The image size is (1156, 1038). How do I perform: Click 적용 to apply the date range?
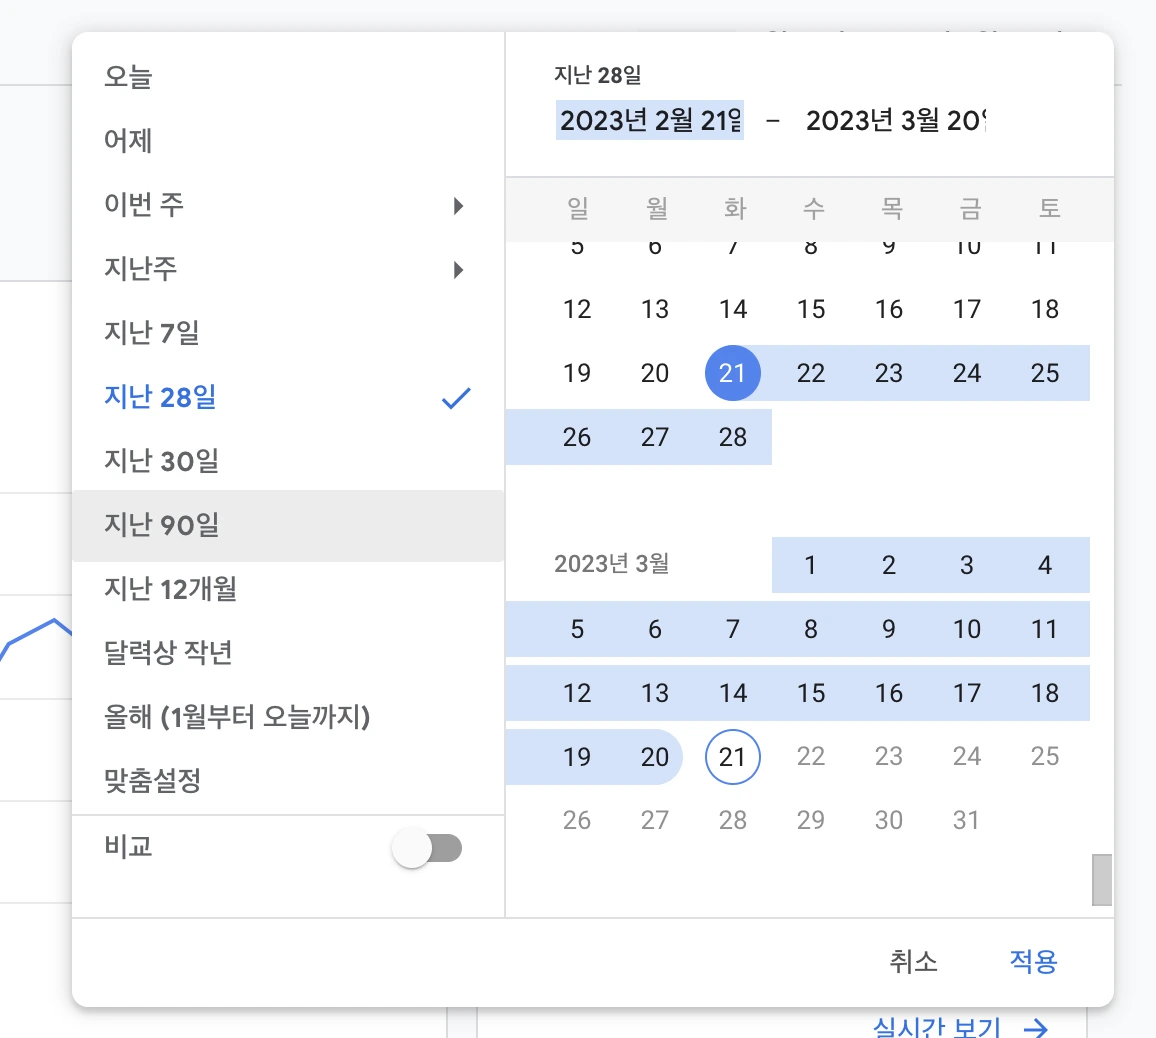click(1032, 961)
